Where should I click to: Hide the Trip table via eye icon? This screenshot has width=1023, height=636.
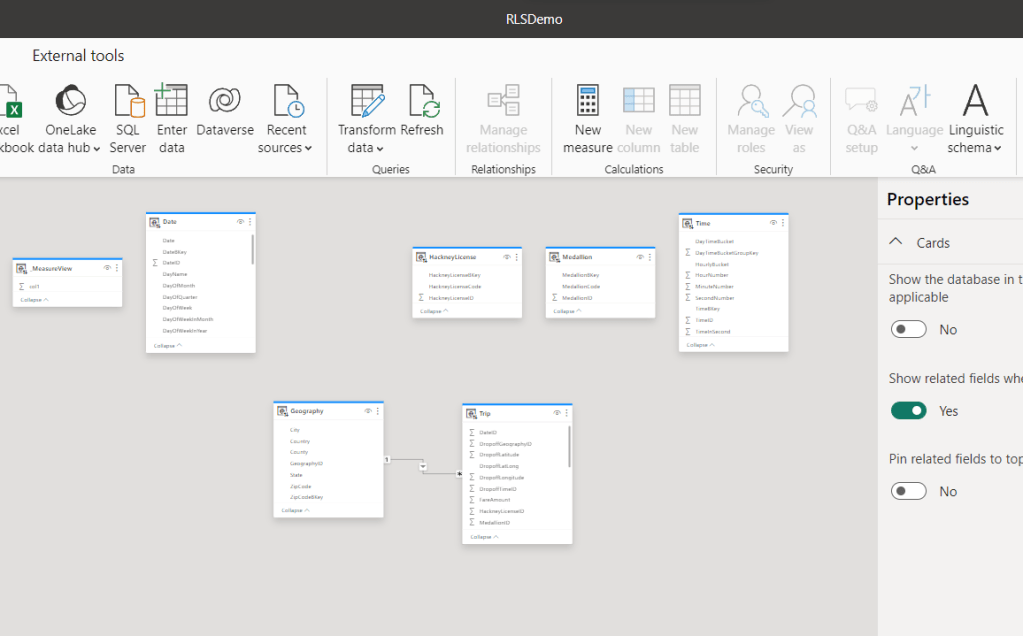coord(557,413)
